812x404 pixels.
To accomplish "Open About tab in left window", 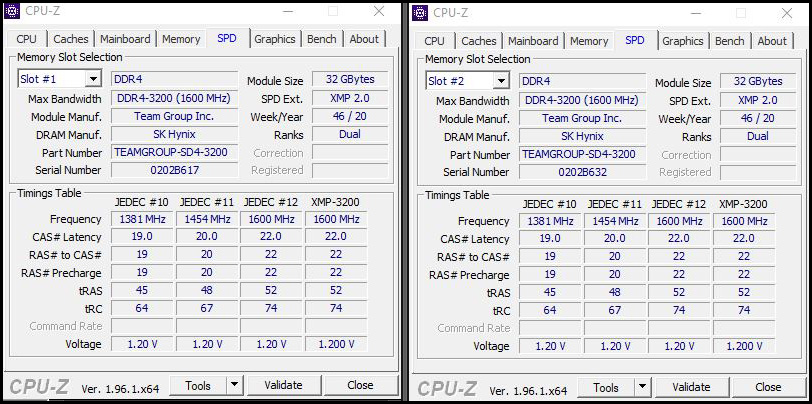I will [x=364, y=39].
